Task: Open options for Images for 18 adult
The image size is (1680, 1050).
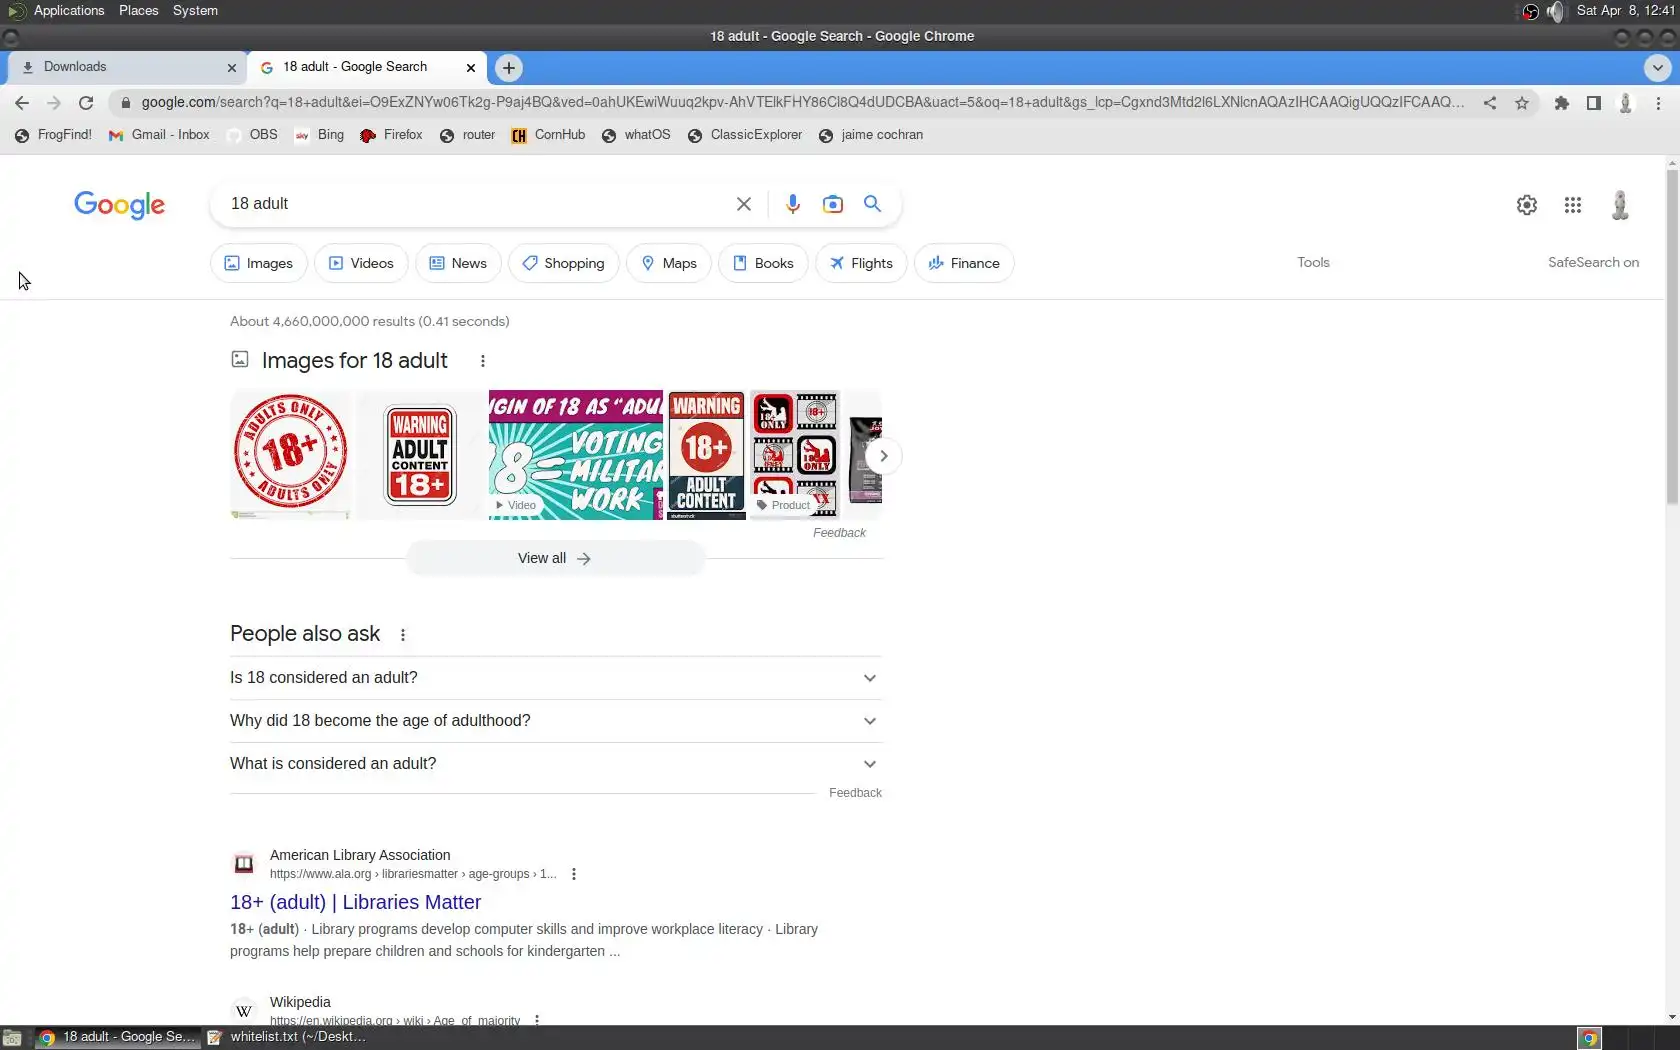Action: 483,361
